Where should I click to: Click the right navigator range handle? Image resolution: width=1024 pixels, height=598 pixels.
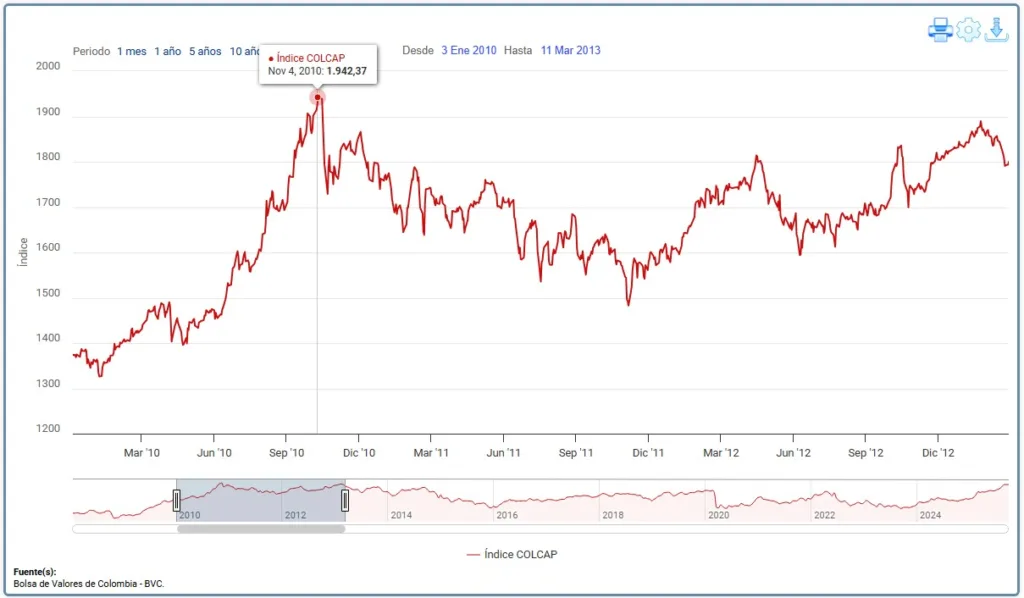point(345,500)
